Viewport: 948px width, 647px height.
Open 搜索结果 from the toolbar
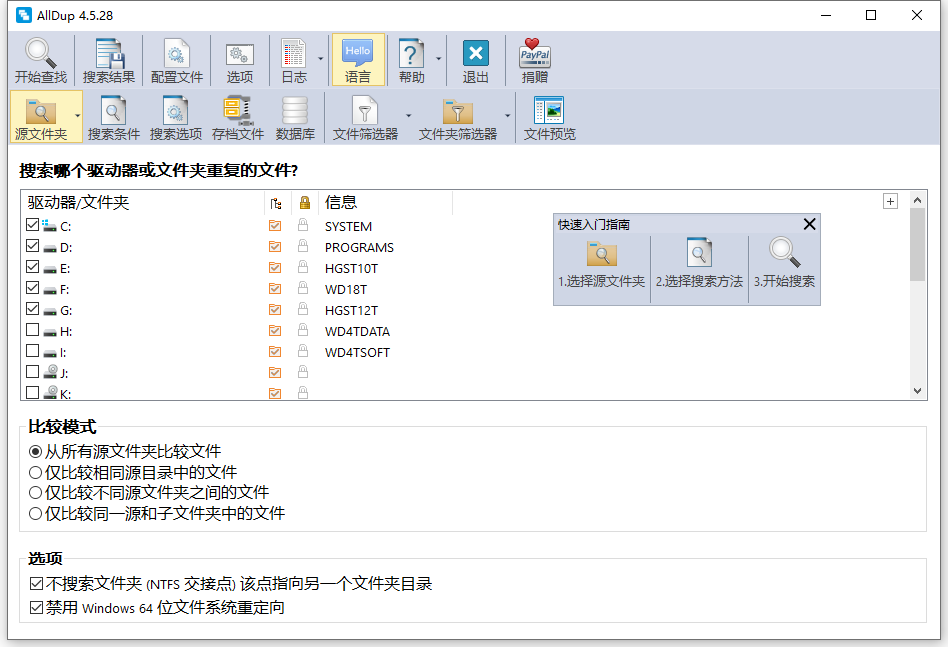click(x=109, y=60)
